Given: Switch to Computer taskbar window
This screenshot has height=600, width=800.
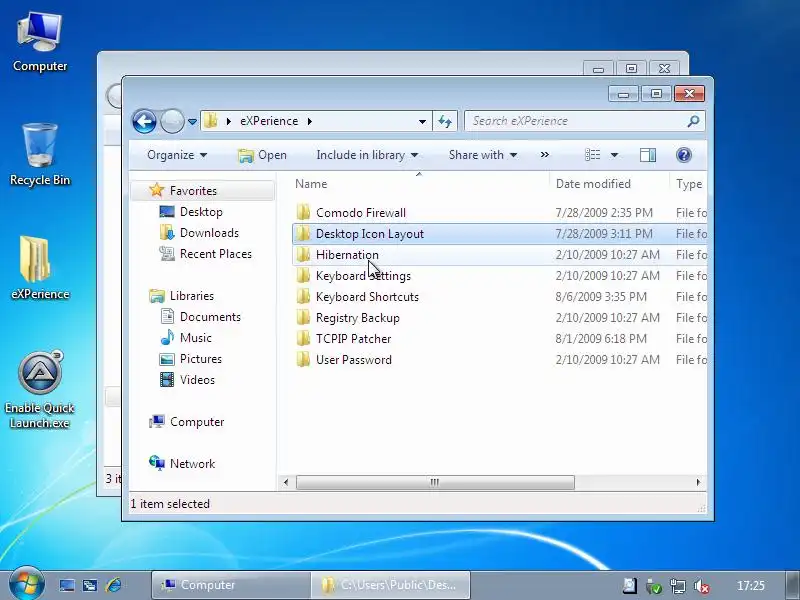Looking at the screenshot, I should click(x=231, y=585).
